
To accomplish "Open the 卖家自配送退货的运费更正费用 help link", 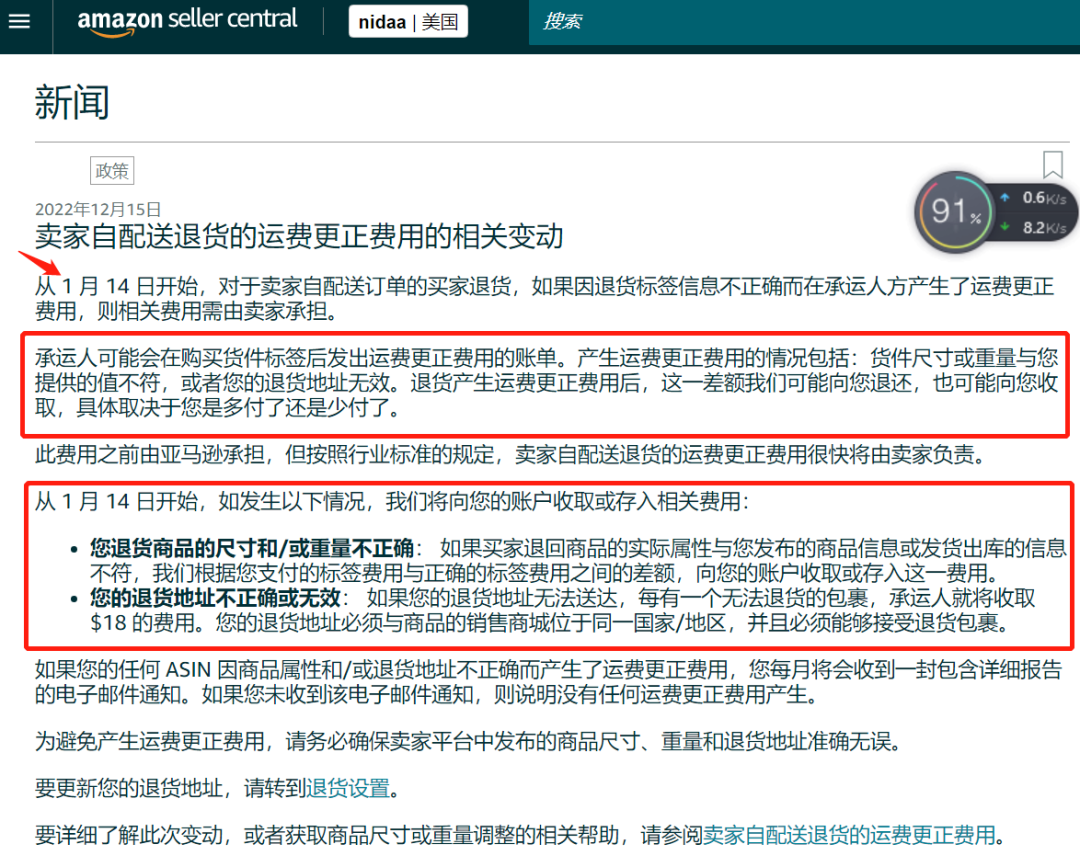I will (849, 835).
